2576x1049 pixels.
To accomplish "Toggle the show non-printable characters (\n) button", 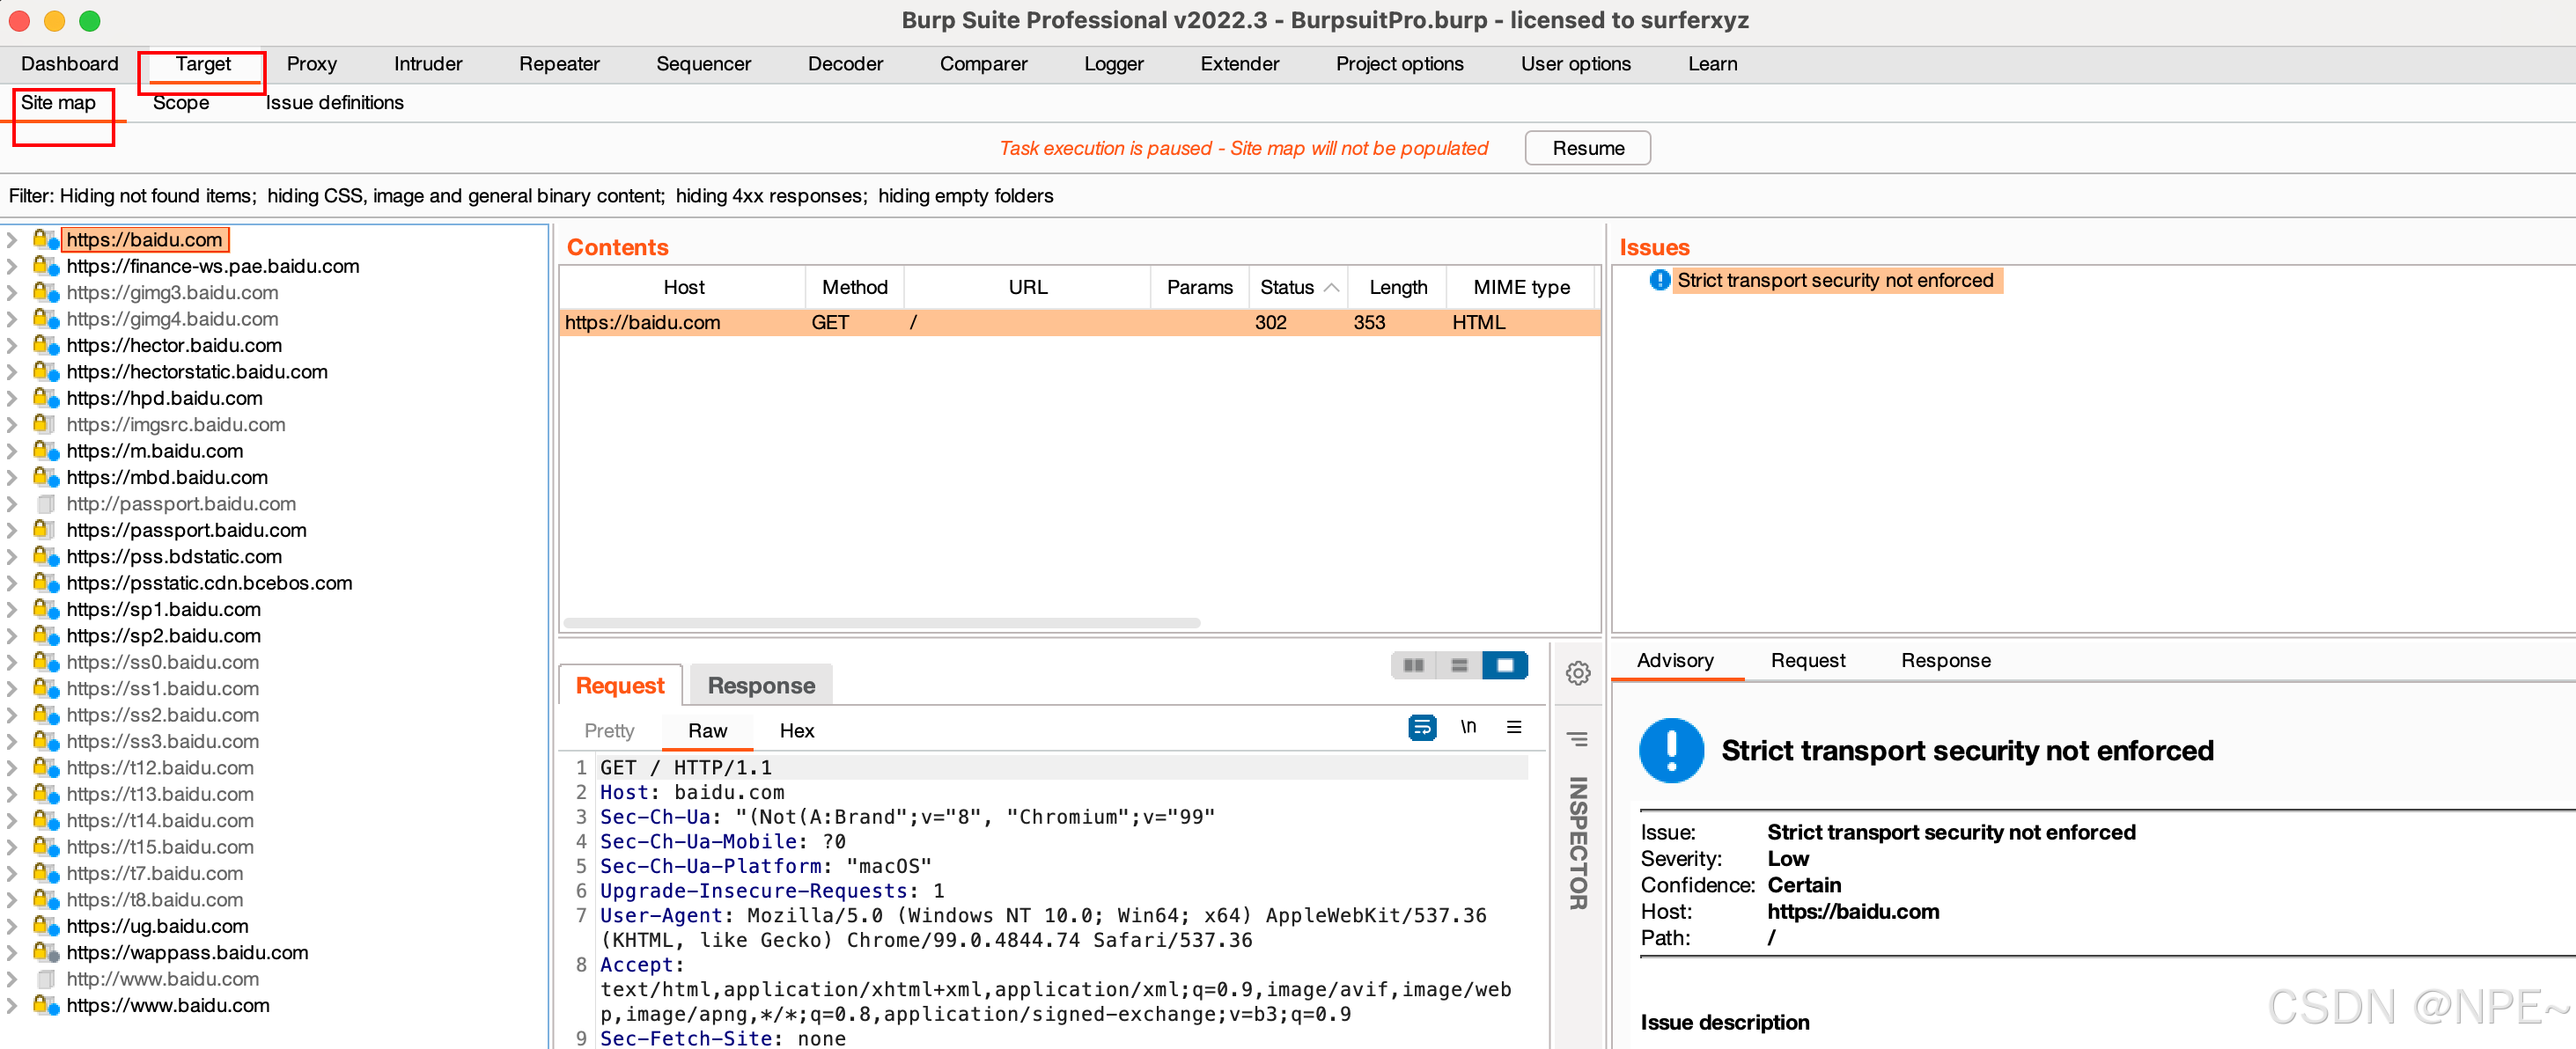I will point(1468,727).
